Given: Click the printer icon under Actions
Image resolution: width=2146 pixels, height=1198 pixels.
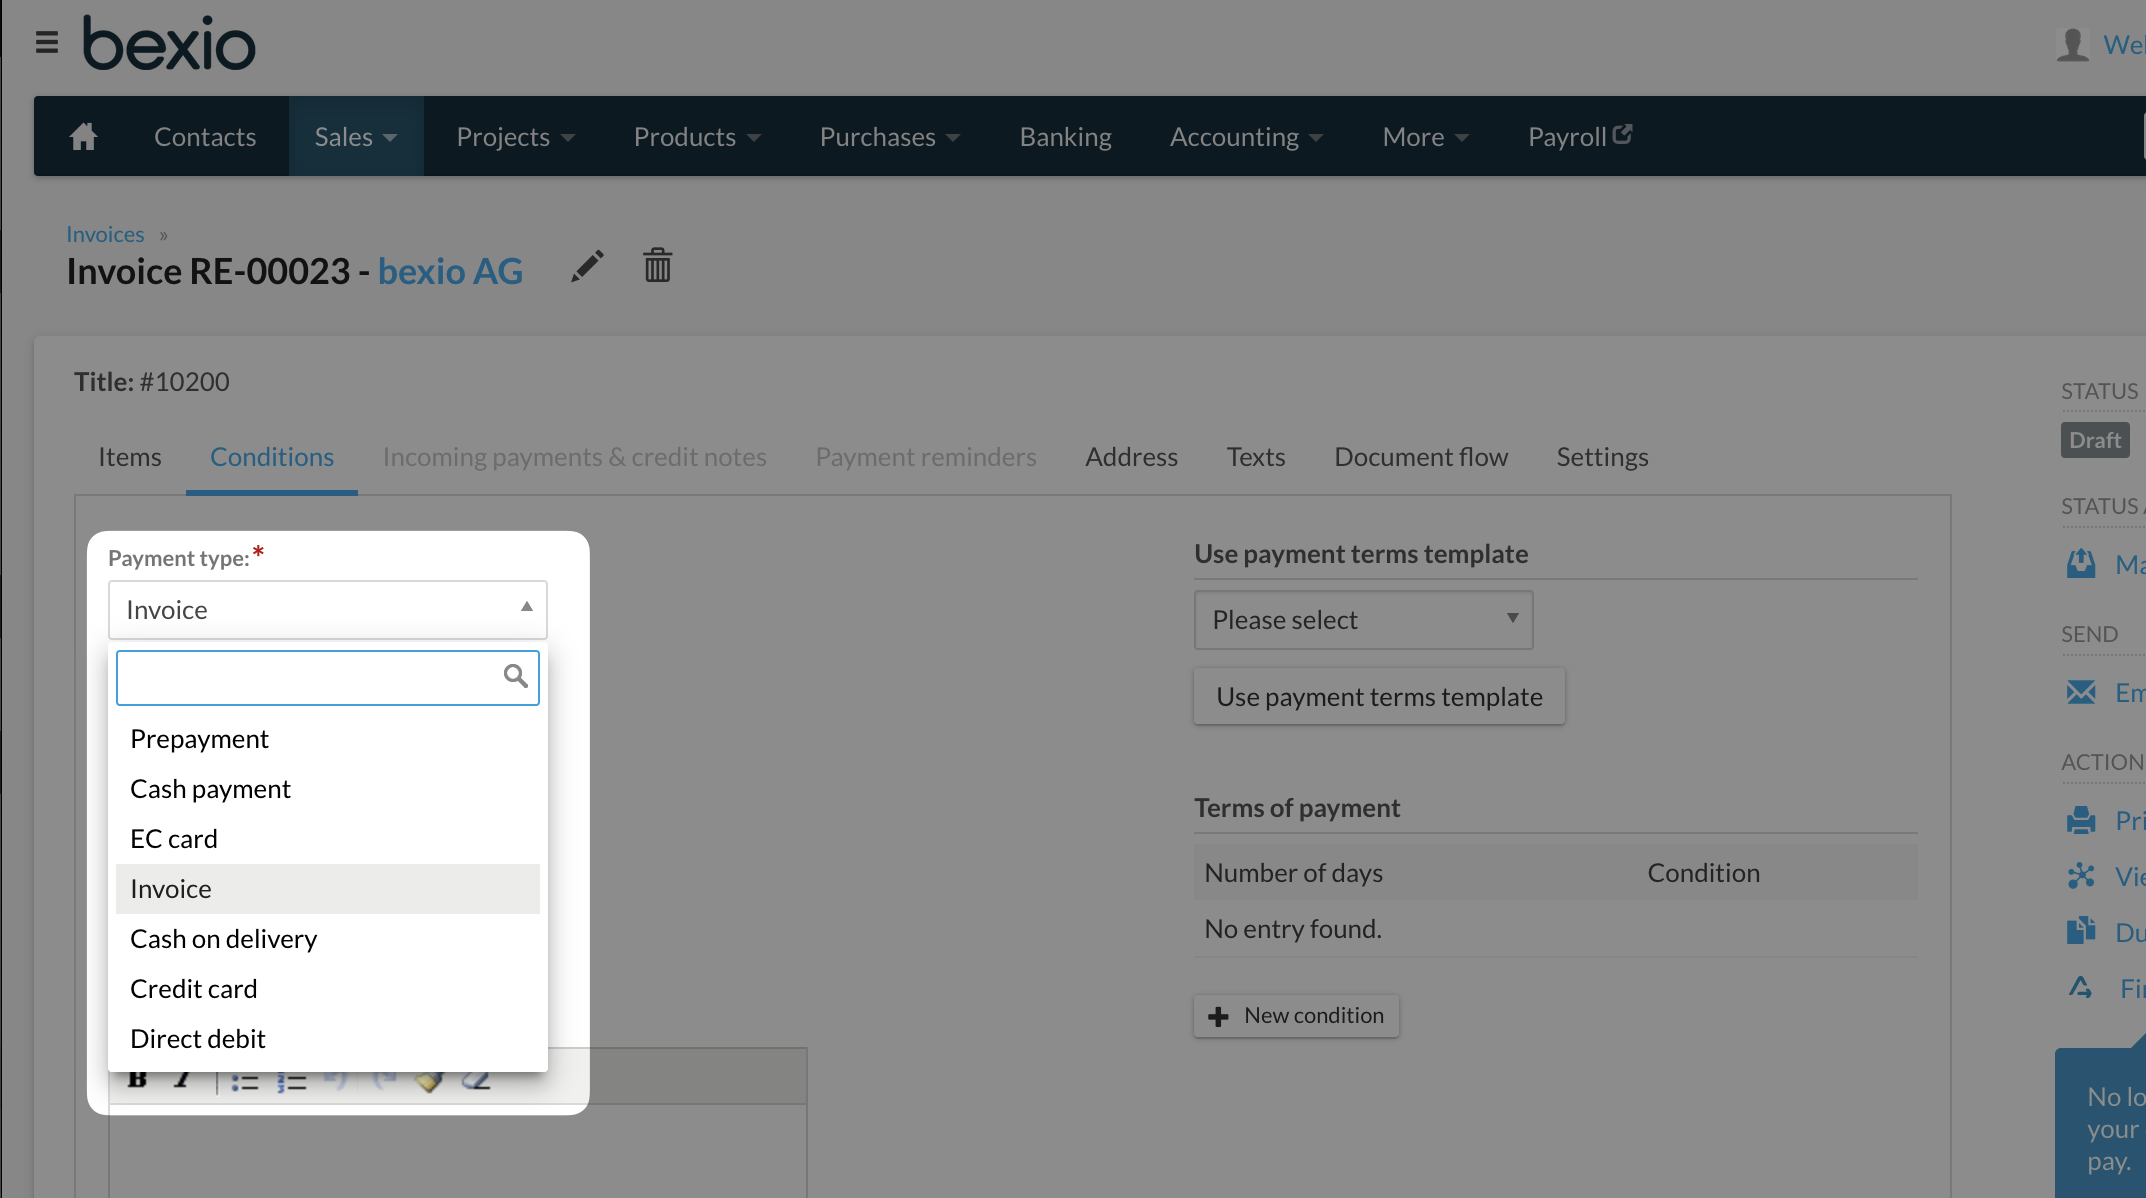Looking at the screenshot, I should click(2082, 820).
